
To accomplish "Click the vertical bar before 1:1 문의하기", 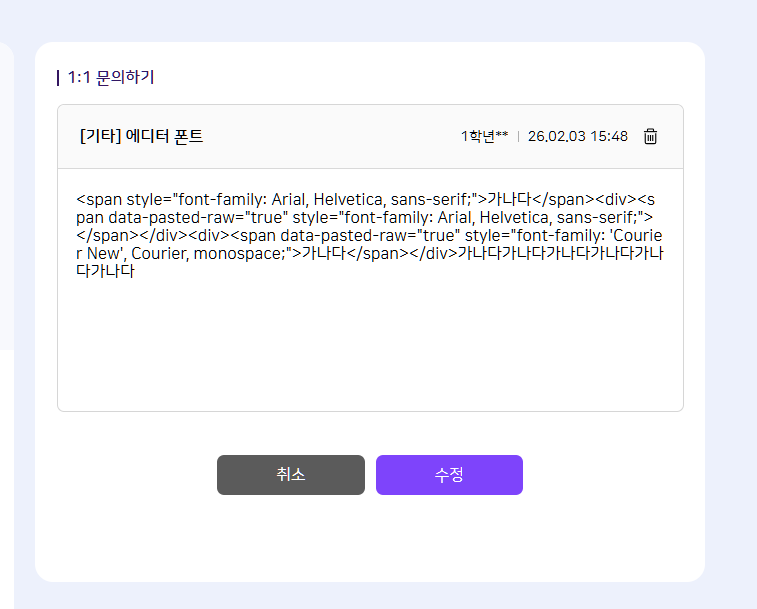I will pyautogui.click(x=59, y=77).
